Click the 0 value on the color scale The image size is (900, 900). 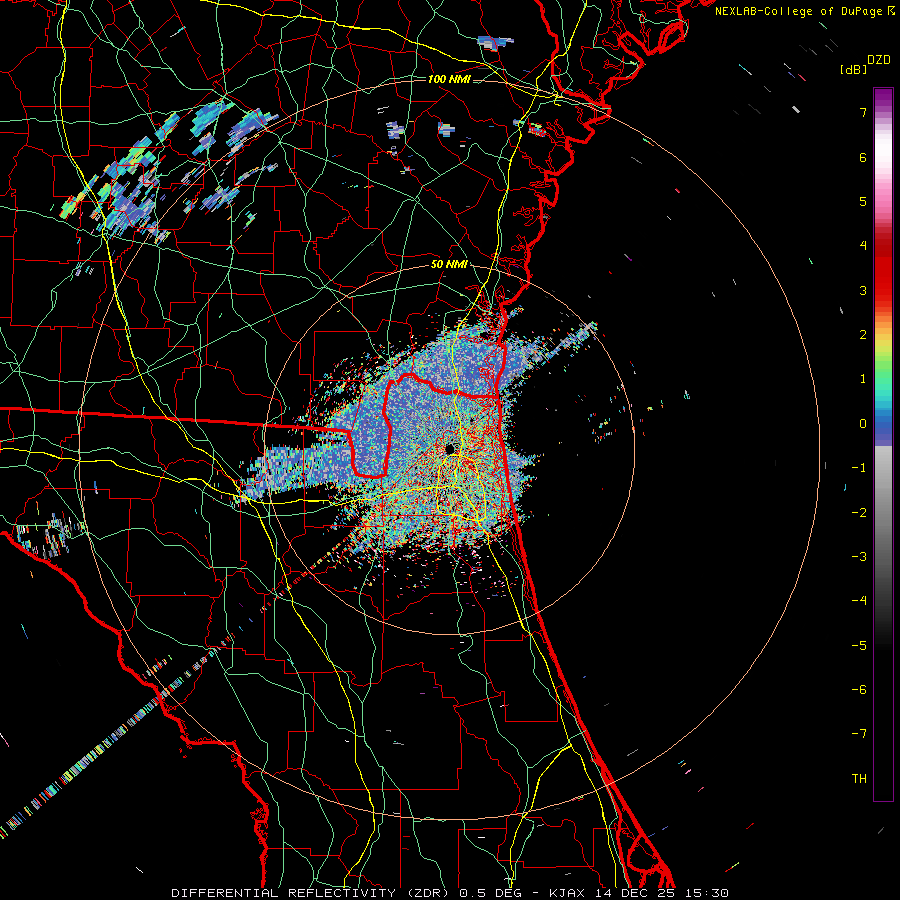pos(863,424)
